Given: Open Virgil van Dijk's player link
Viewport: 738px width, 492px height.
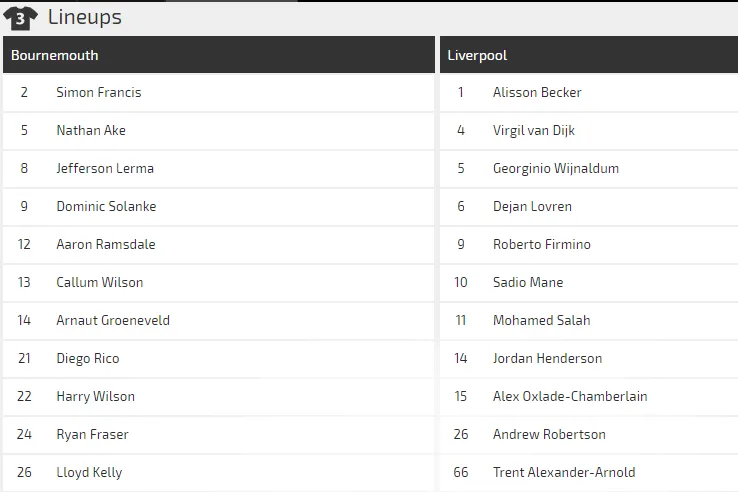Looking at the screenshot, I should (534, 130).
